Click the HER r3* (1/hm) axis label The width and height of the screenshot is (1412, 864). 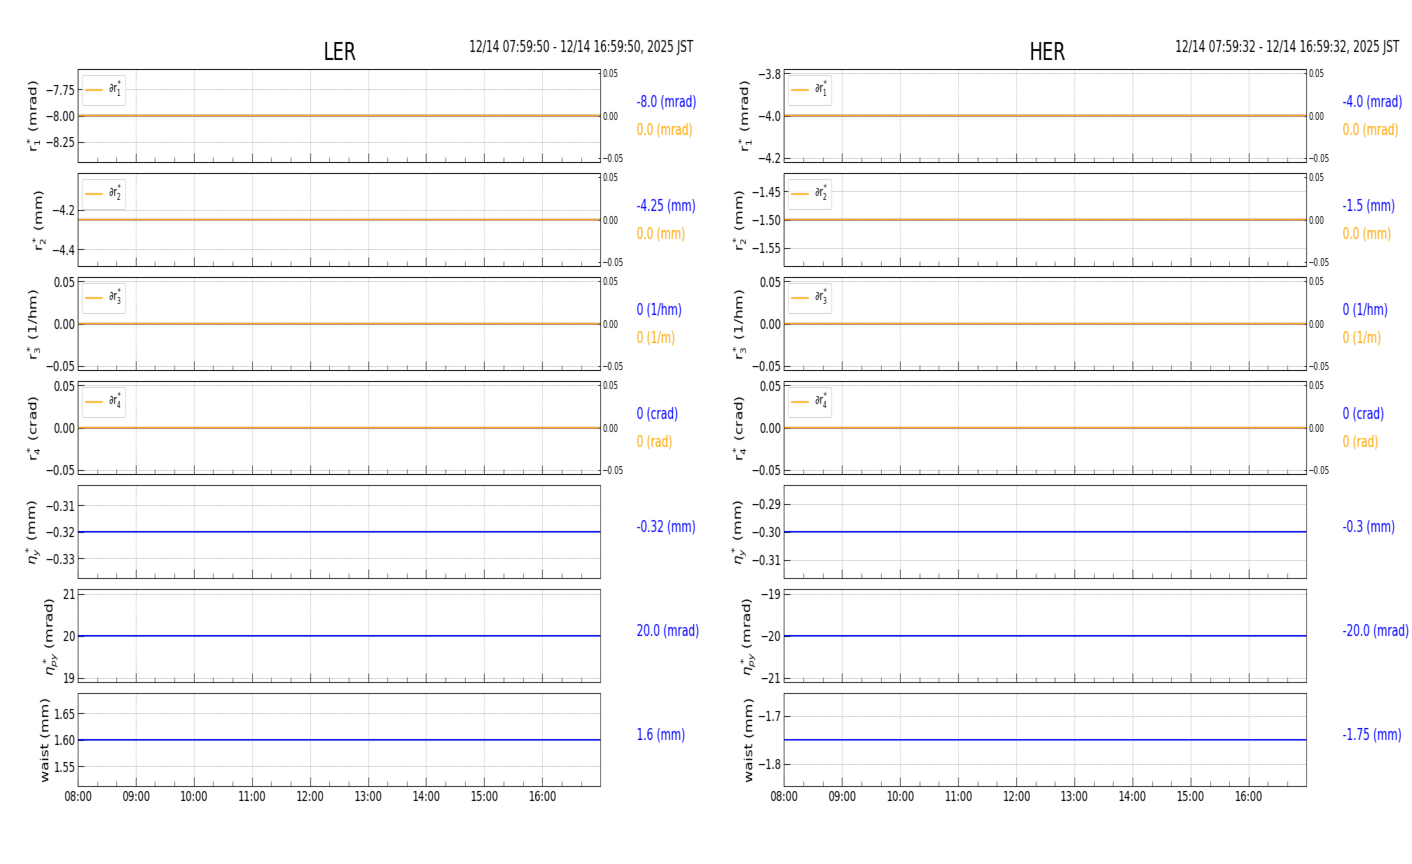click(740, 324)
